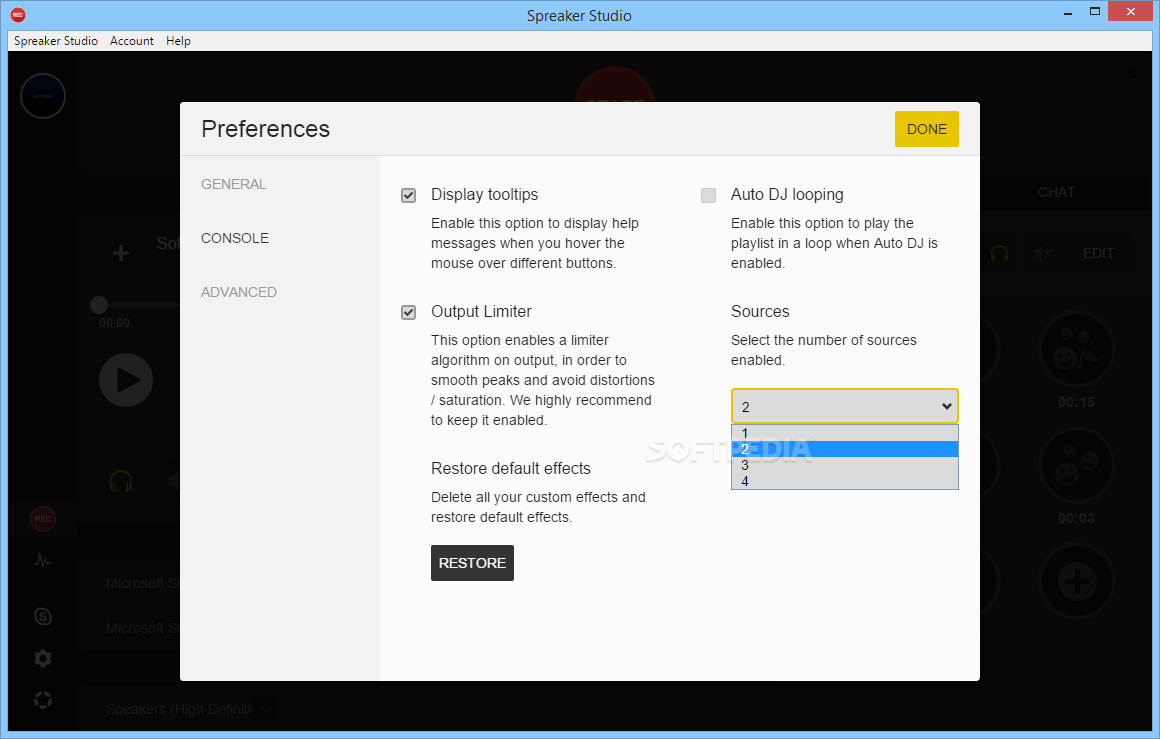The width and height of the screenshot is (1160, 739).
Task: Toggle the yellow headphones icon in left deck
Action: pyautogui.click(x=121, y=482)
